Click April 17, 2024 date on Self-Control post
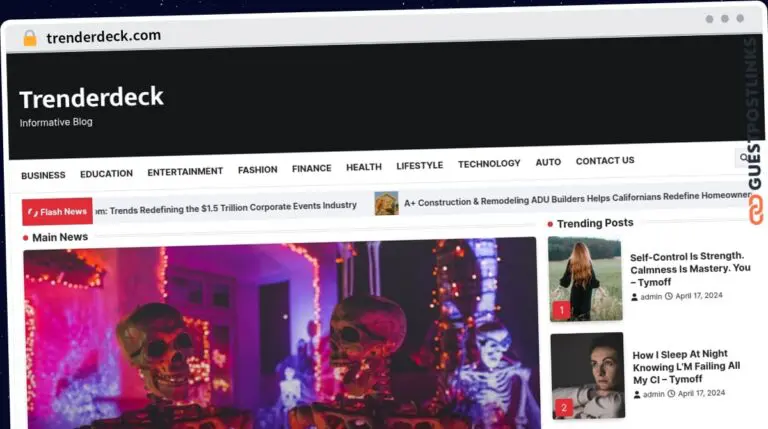 699,295
